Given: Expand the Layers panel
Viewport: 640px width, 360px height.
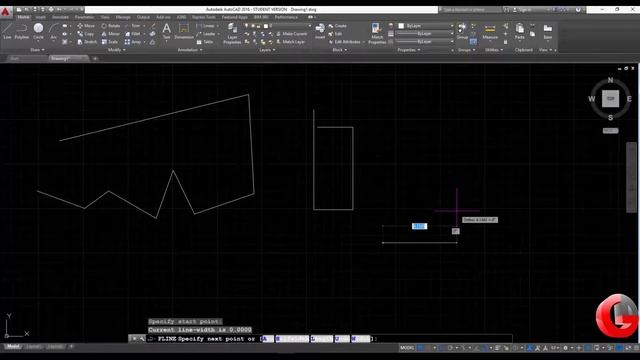Looking at the screenshot, I should (267, 50).
